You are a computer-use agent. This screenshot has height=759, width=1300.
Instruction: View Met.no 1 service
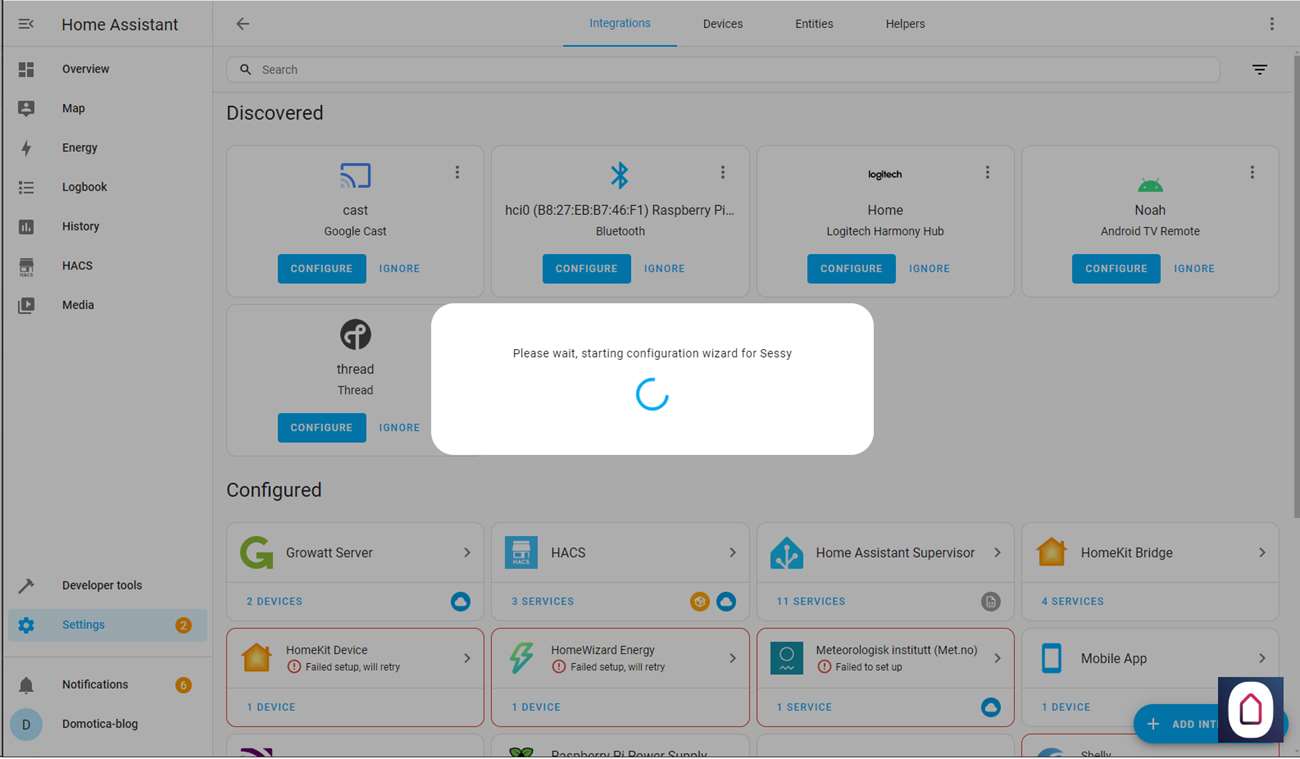pyautogui.click(x=805, y=708)
